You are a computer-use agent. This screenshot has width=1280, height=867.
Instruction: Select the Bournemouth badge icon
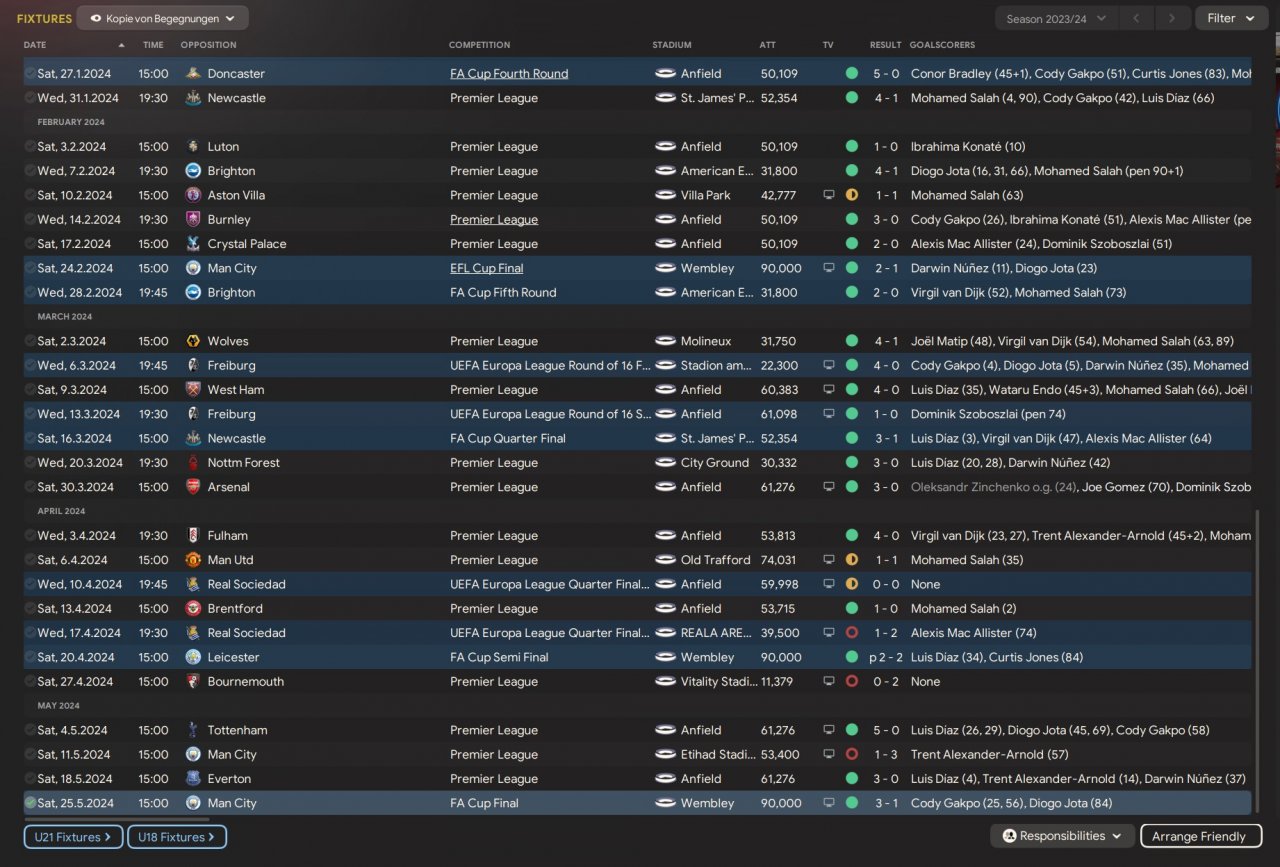click(x=193, y=681)
